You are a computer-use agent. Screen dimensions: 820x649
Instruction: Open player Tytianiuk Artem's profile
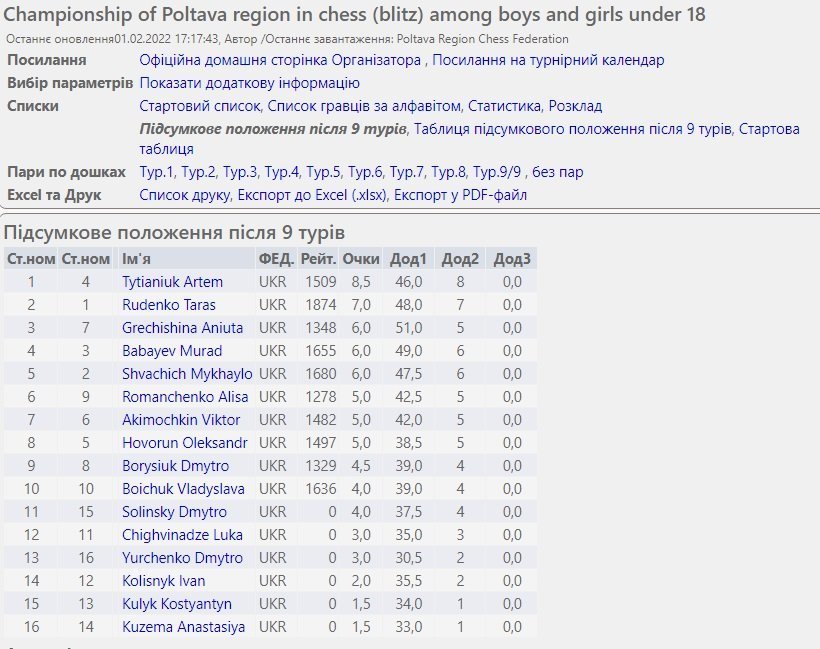coord(172,282)
